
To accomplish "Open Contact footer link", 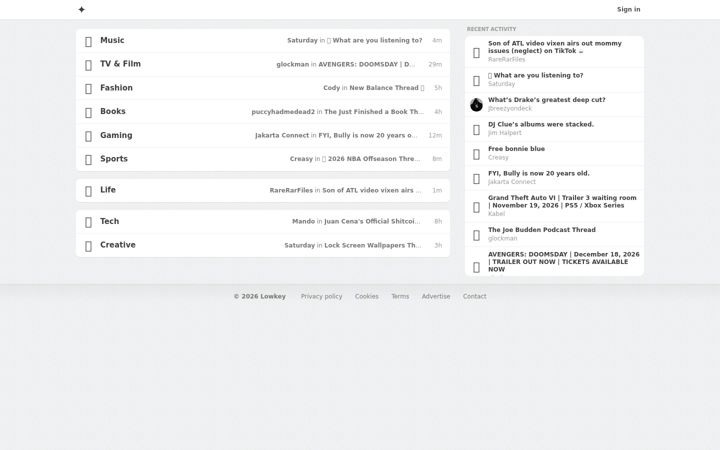I will coord(474,297).
